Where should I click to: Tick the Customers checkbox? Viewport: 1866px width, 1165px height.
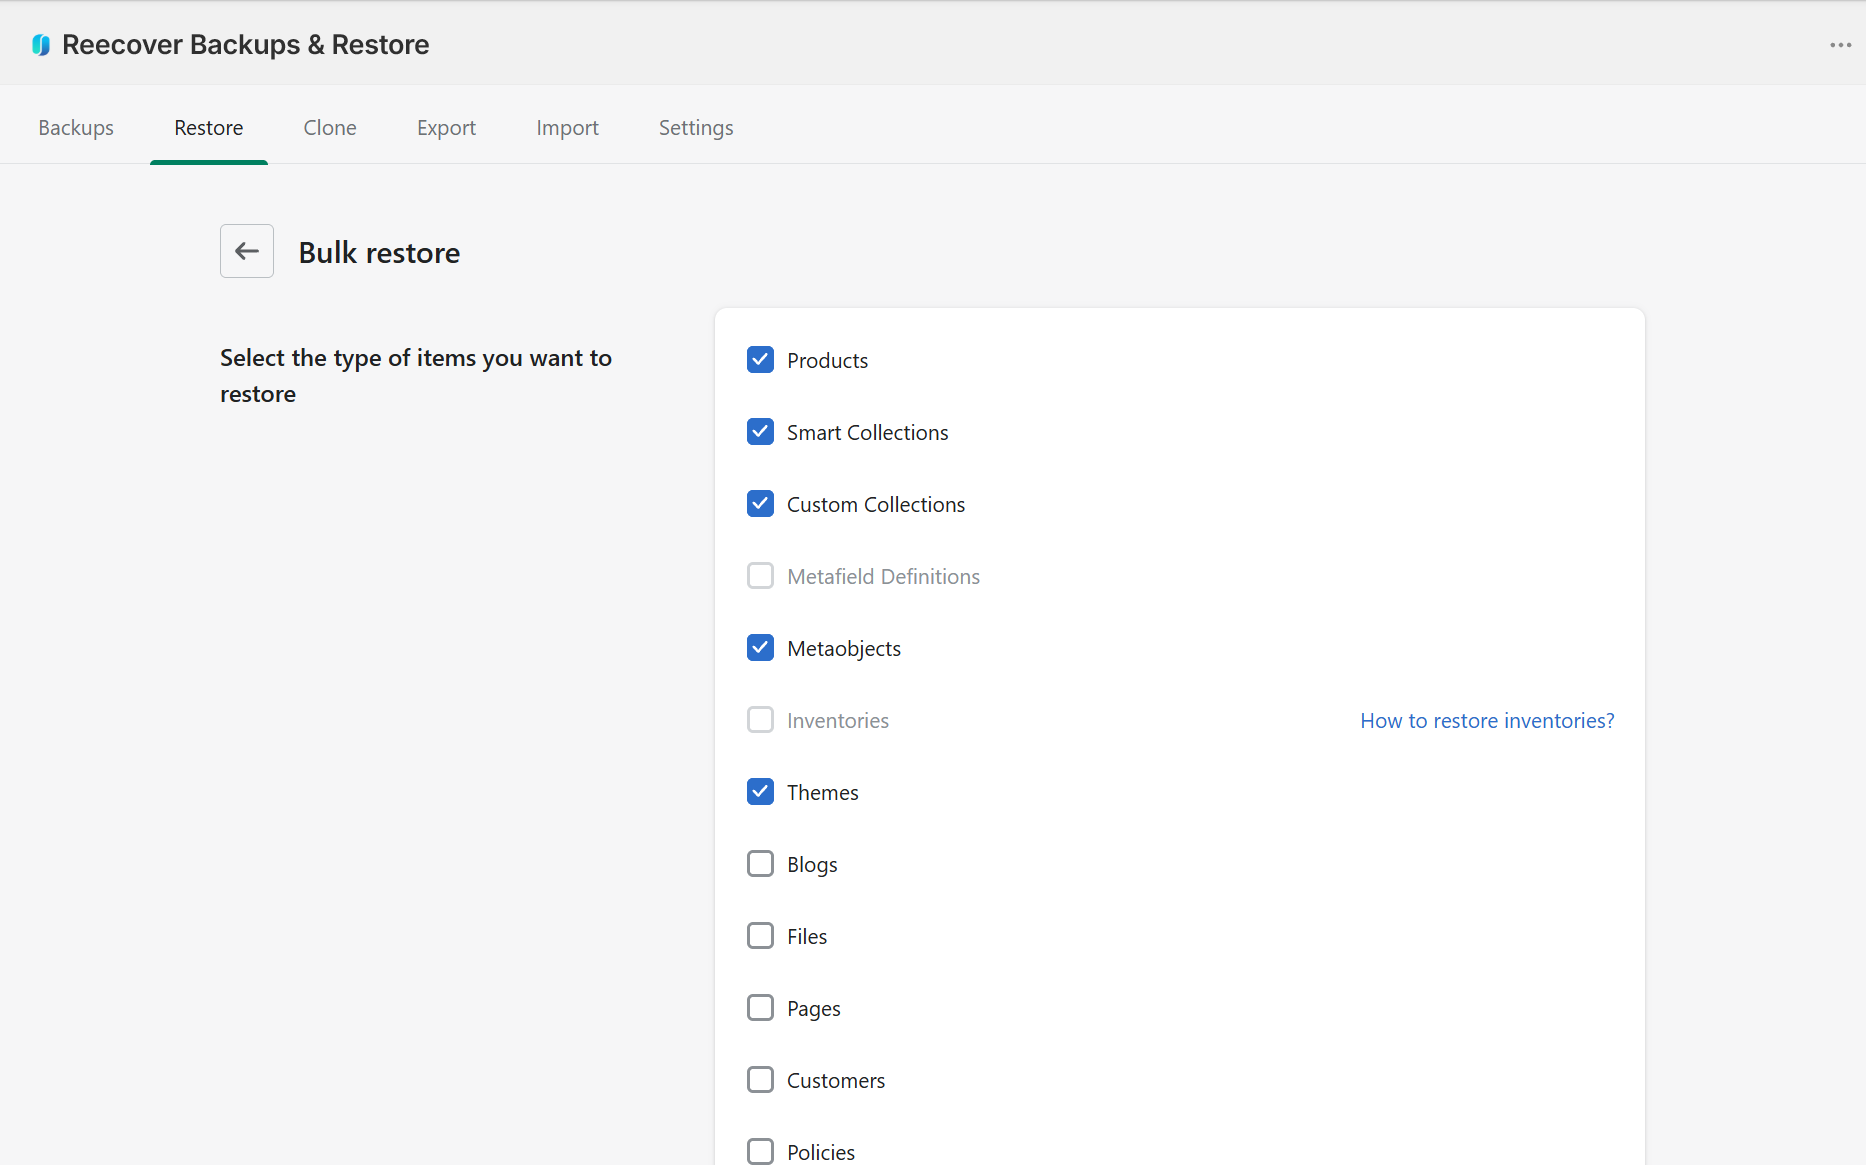tap(760, 1080)
